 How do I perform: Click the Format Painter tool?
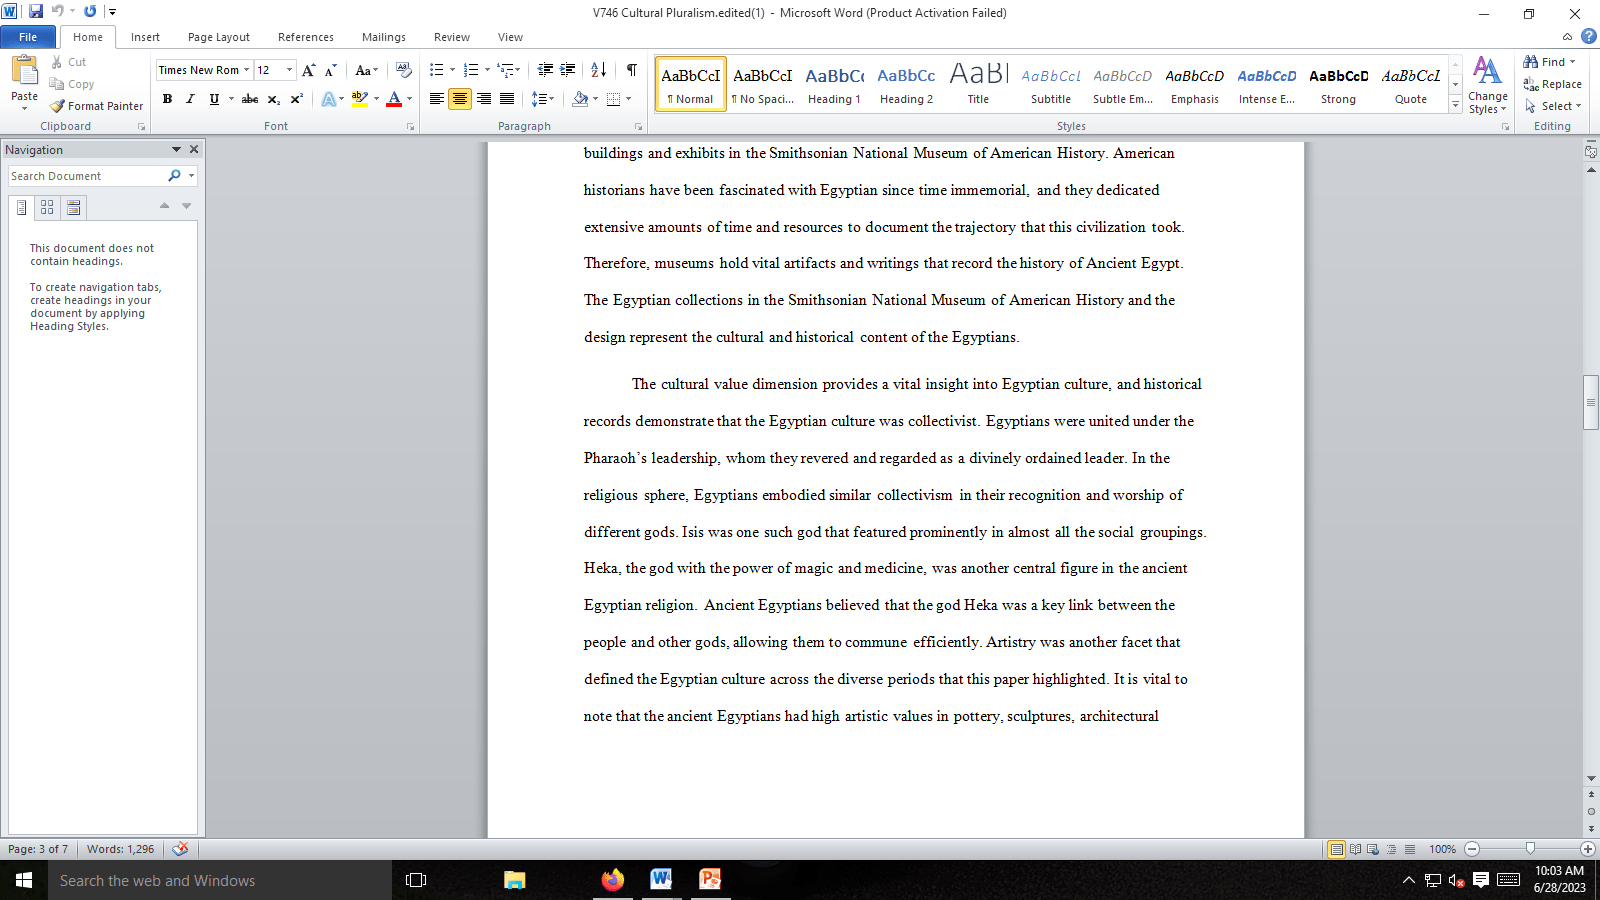click(97, 106)
